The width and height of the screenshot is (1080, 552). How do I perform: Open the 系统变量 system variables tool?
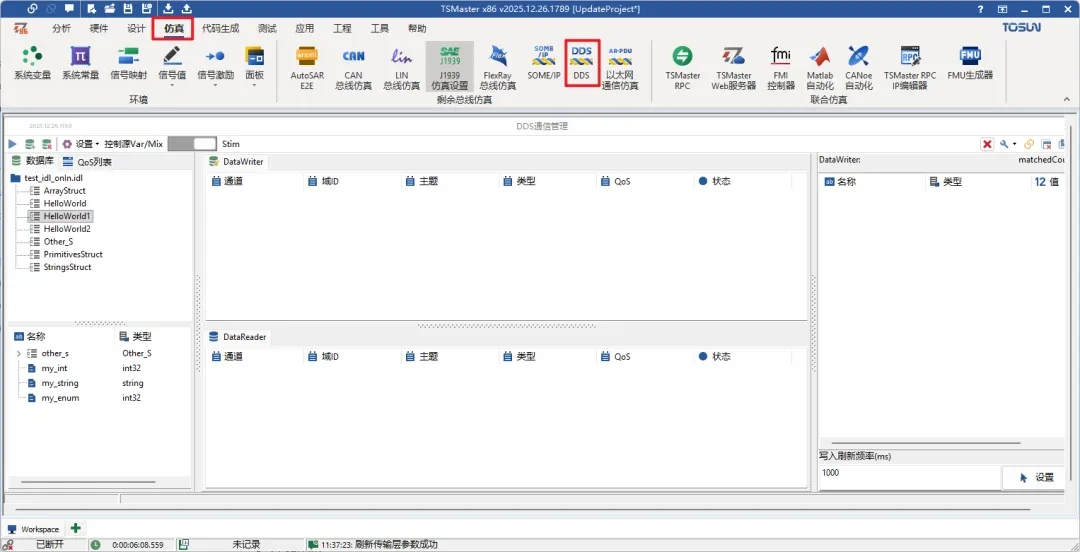pos(32,63)
